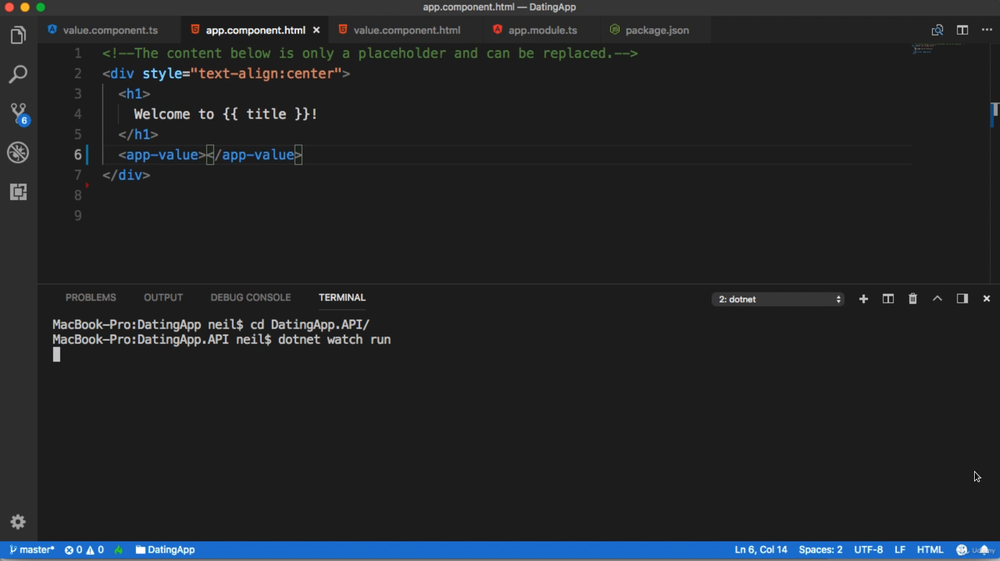Open the editor more actions ellipsis
The height and width of the screenshot is (561, 1000).
pos(987,30)
